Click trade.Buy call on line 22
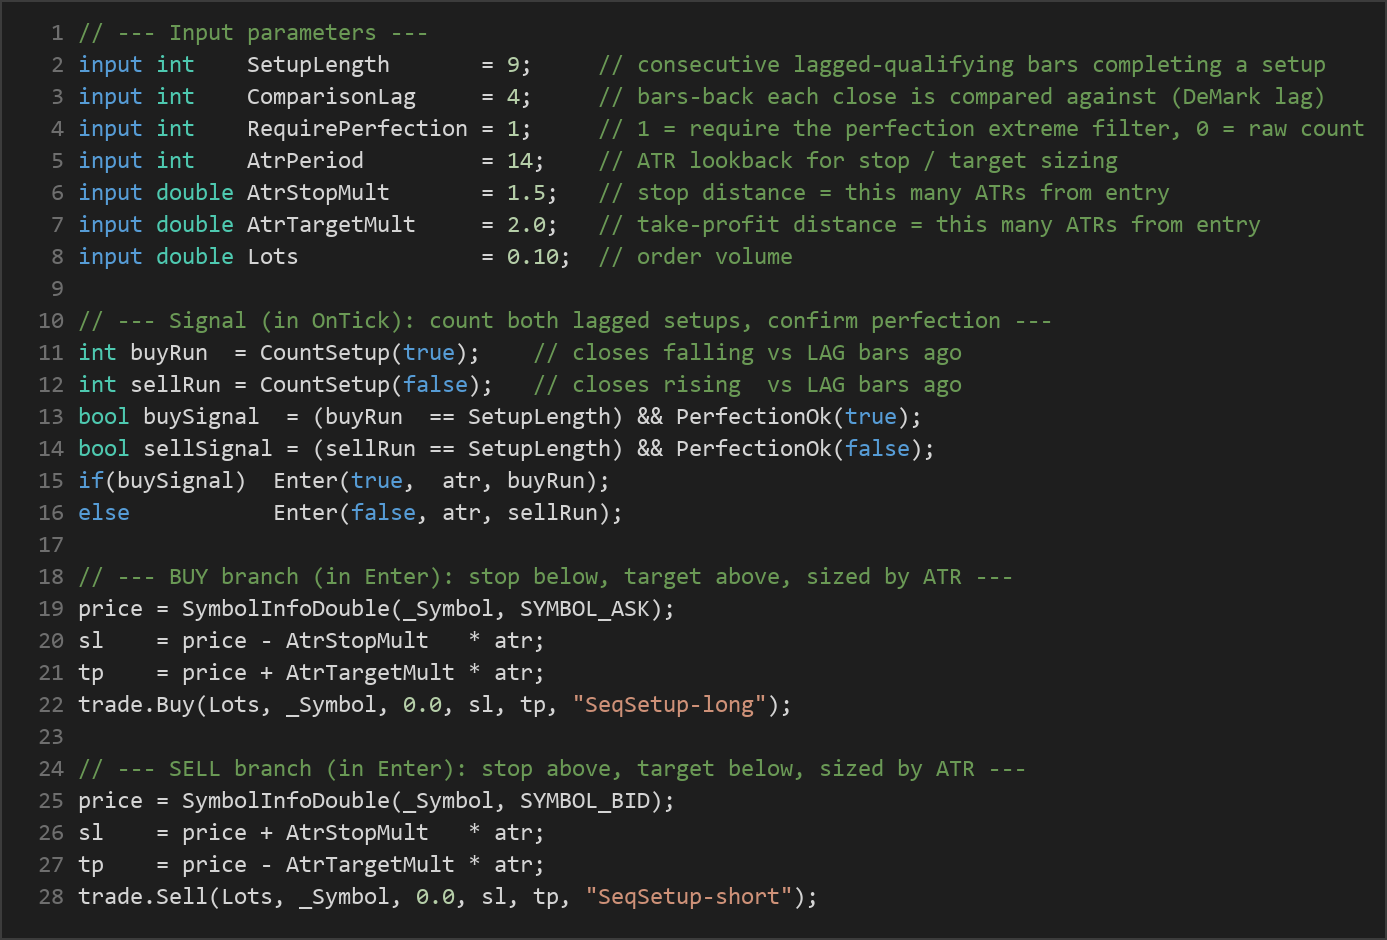 136,705
